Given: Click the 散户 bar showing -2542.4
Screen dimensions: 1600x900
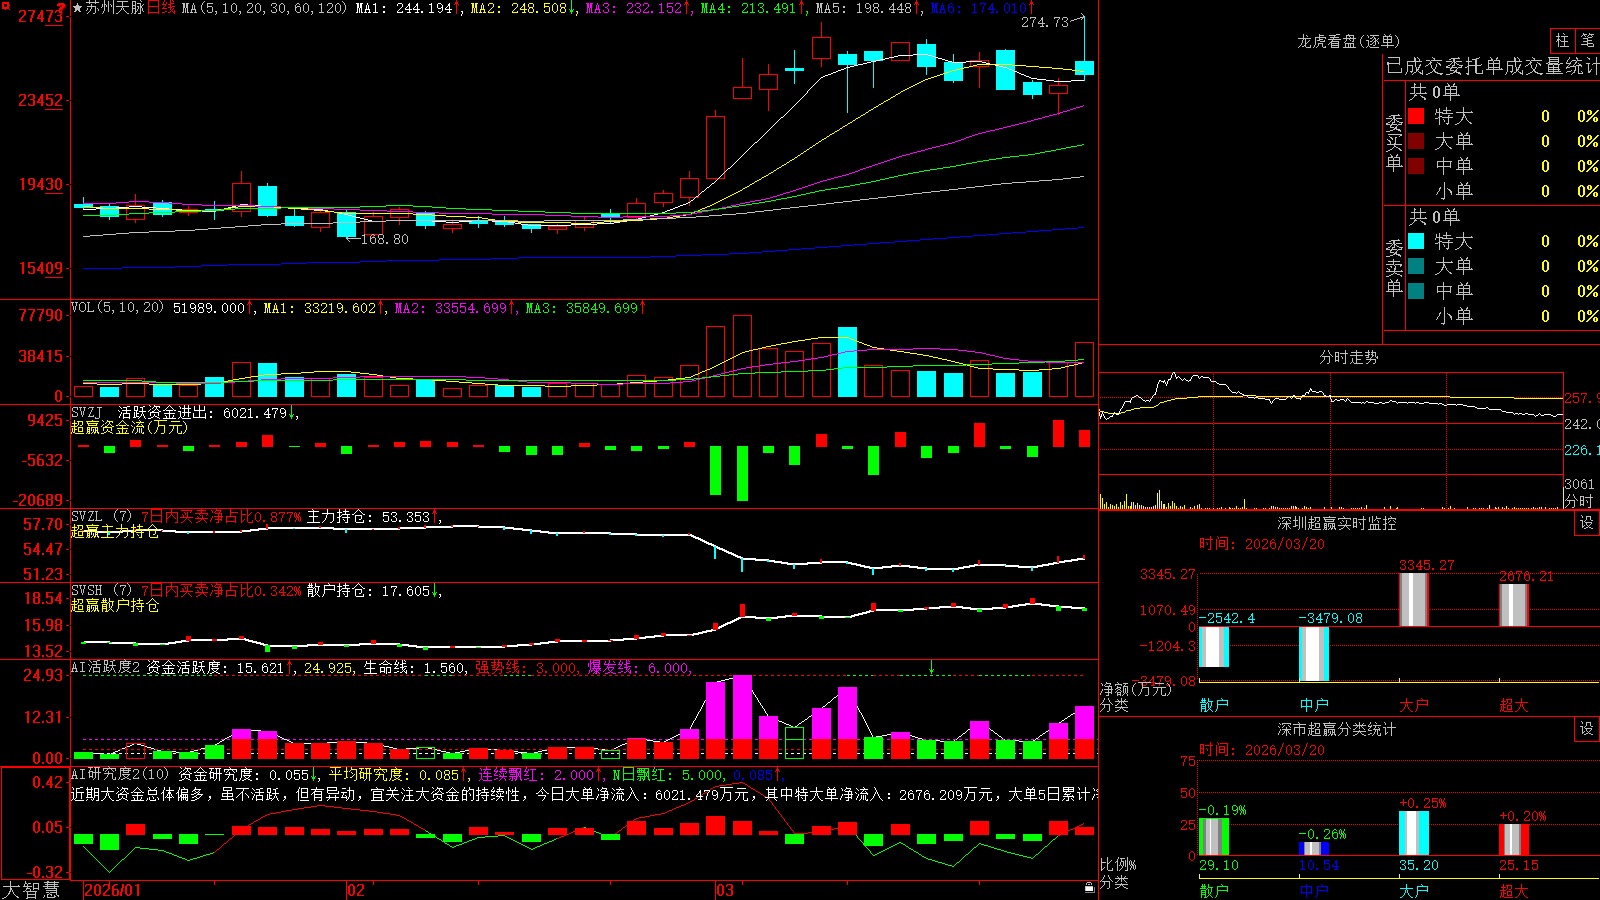Looking at the screenshot, I should pyautogui.click(x=1214, y=647).
